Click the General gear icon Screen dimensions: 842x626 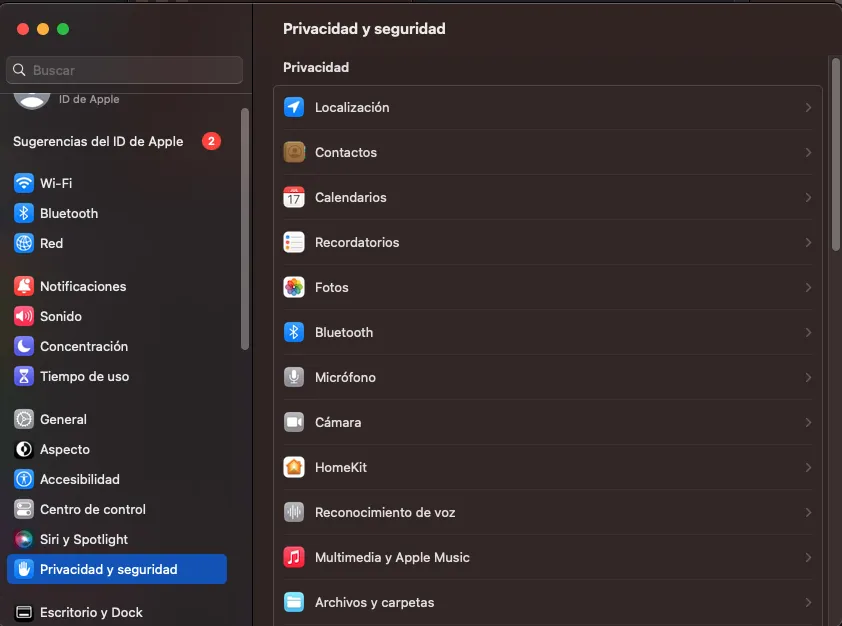point(24,419)
